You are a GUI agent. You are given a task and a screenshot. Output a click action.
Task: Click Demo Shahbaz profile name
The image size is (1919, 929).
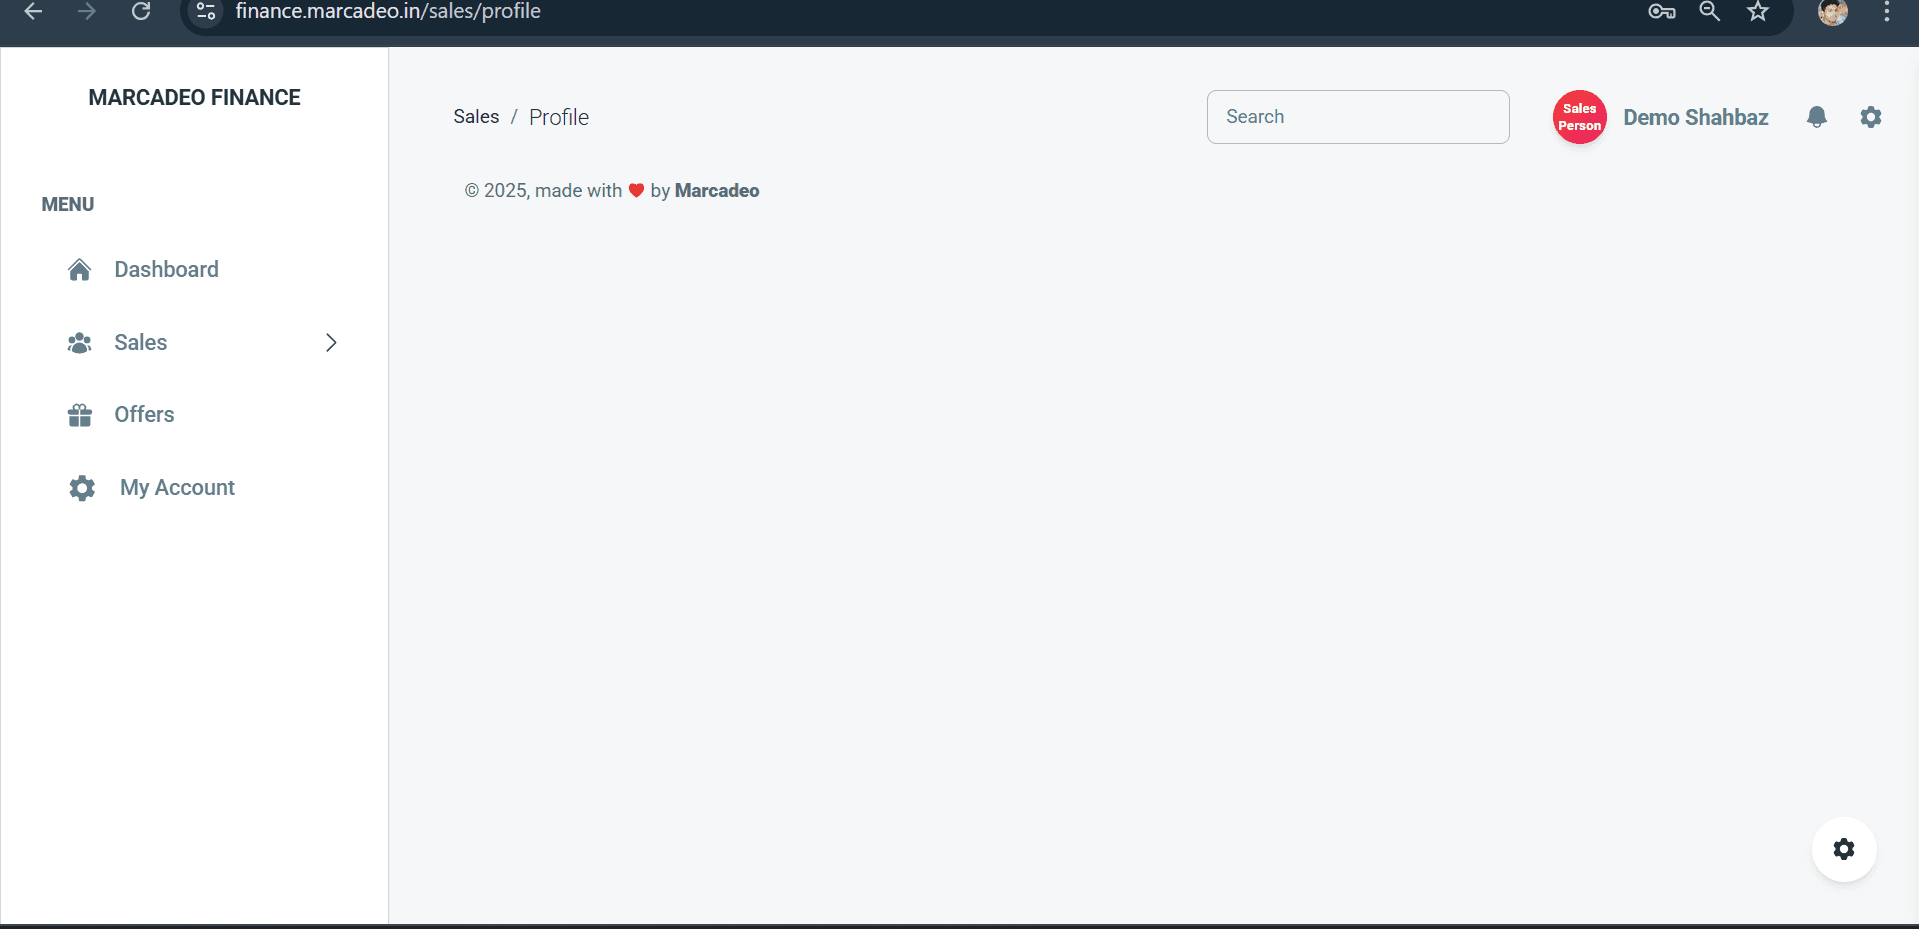(1696, 117)
